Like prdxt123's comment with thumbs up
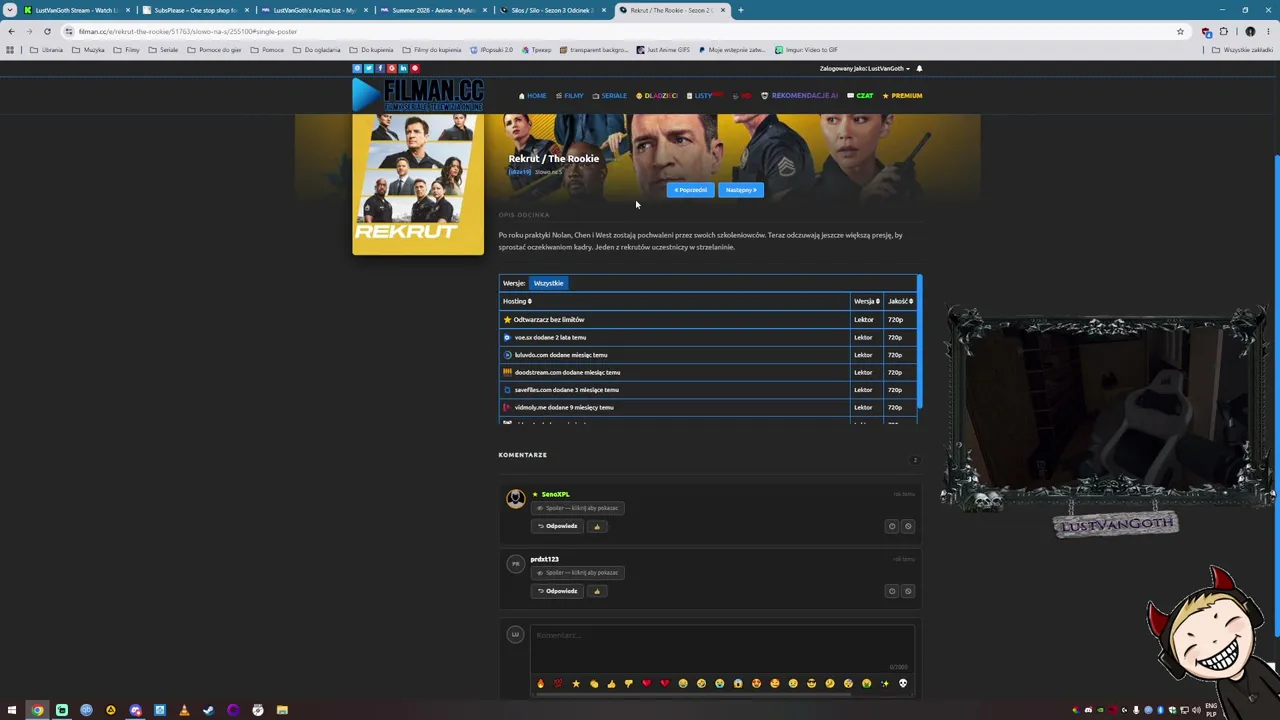The height and width of the screenshot is (720, 1280). coord(597,591)
